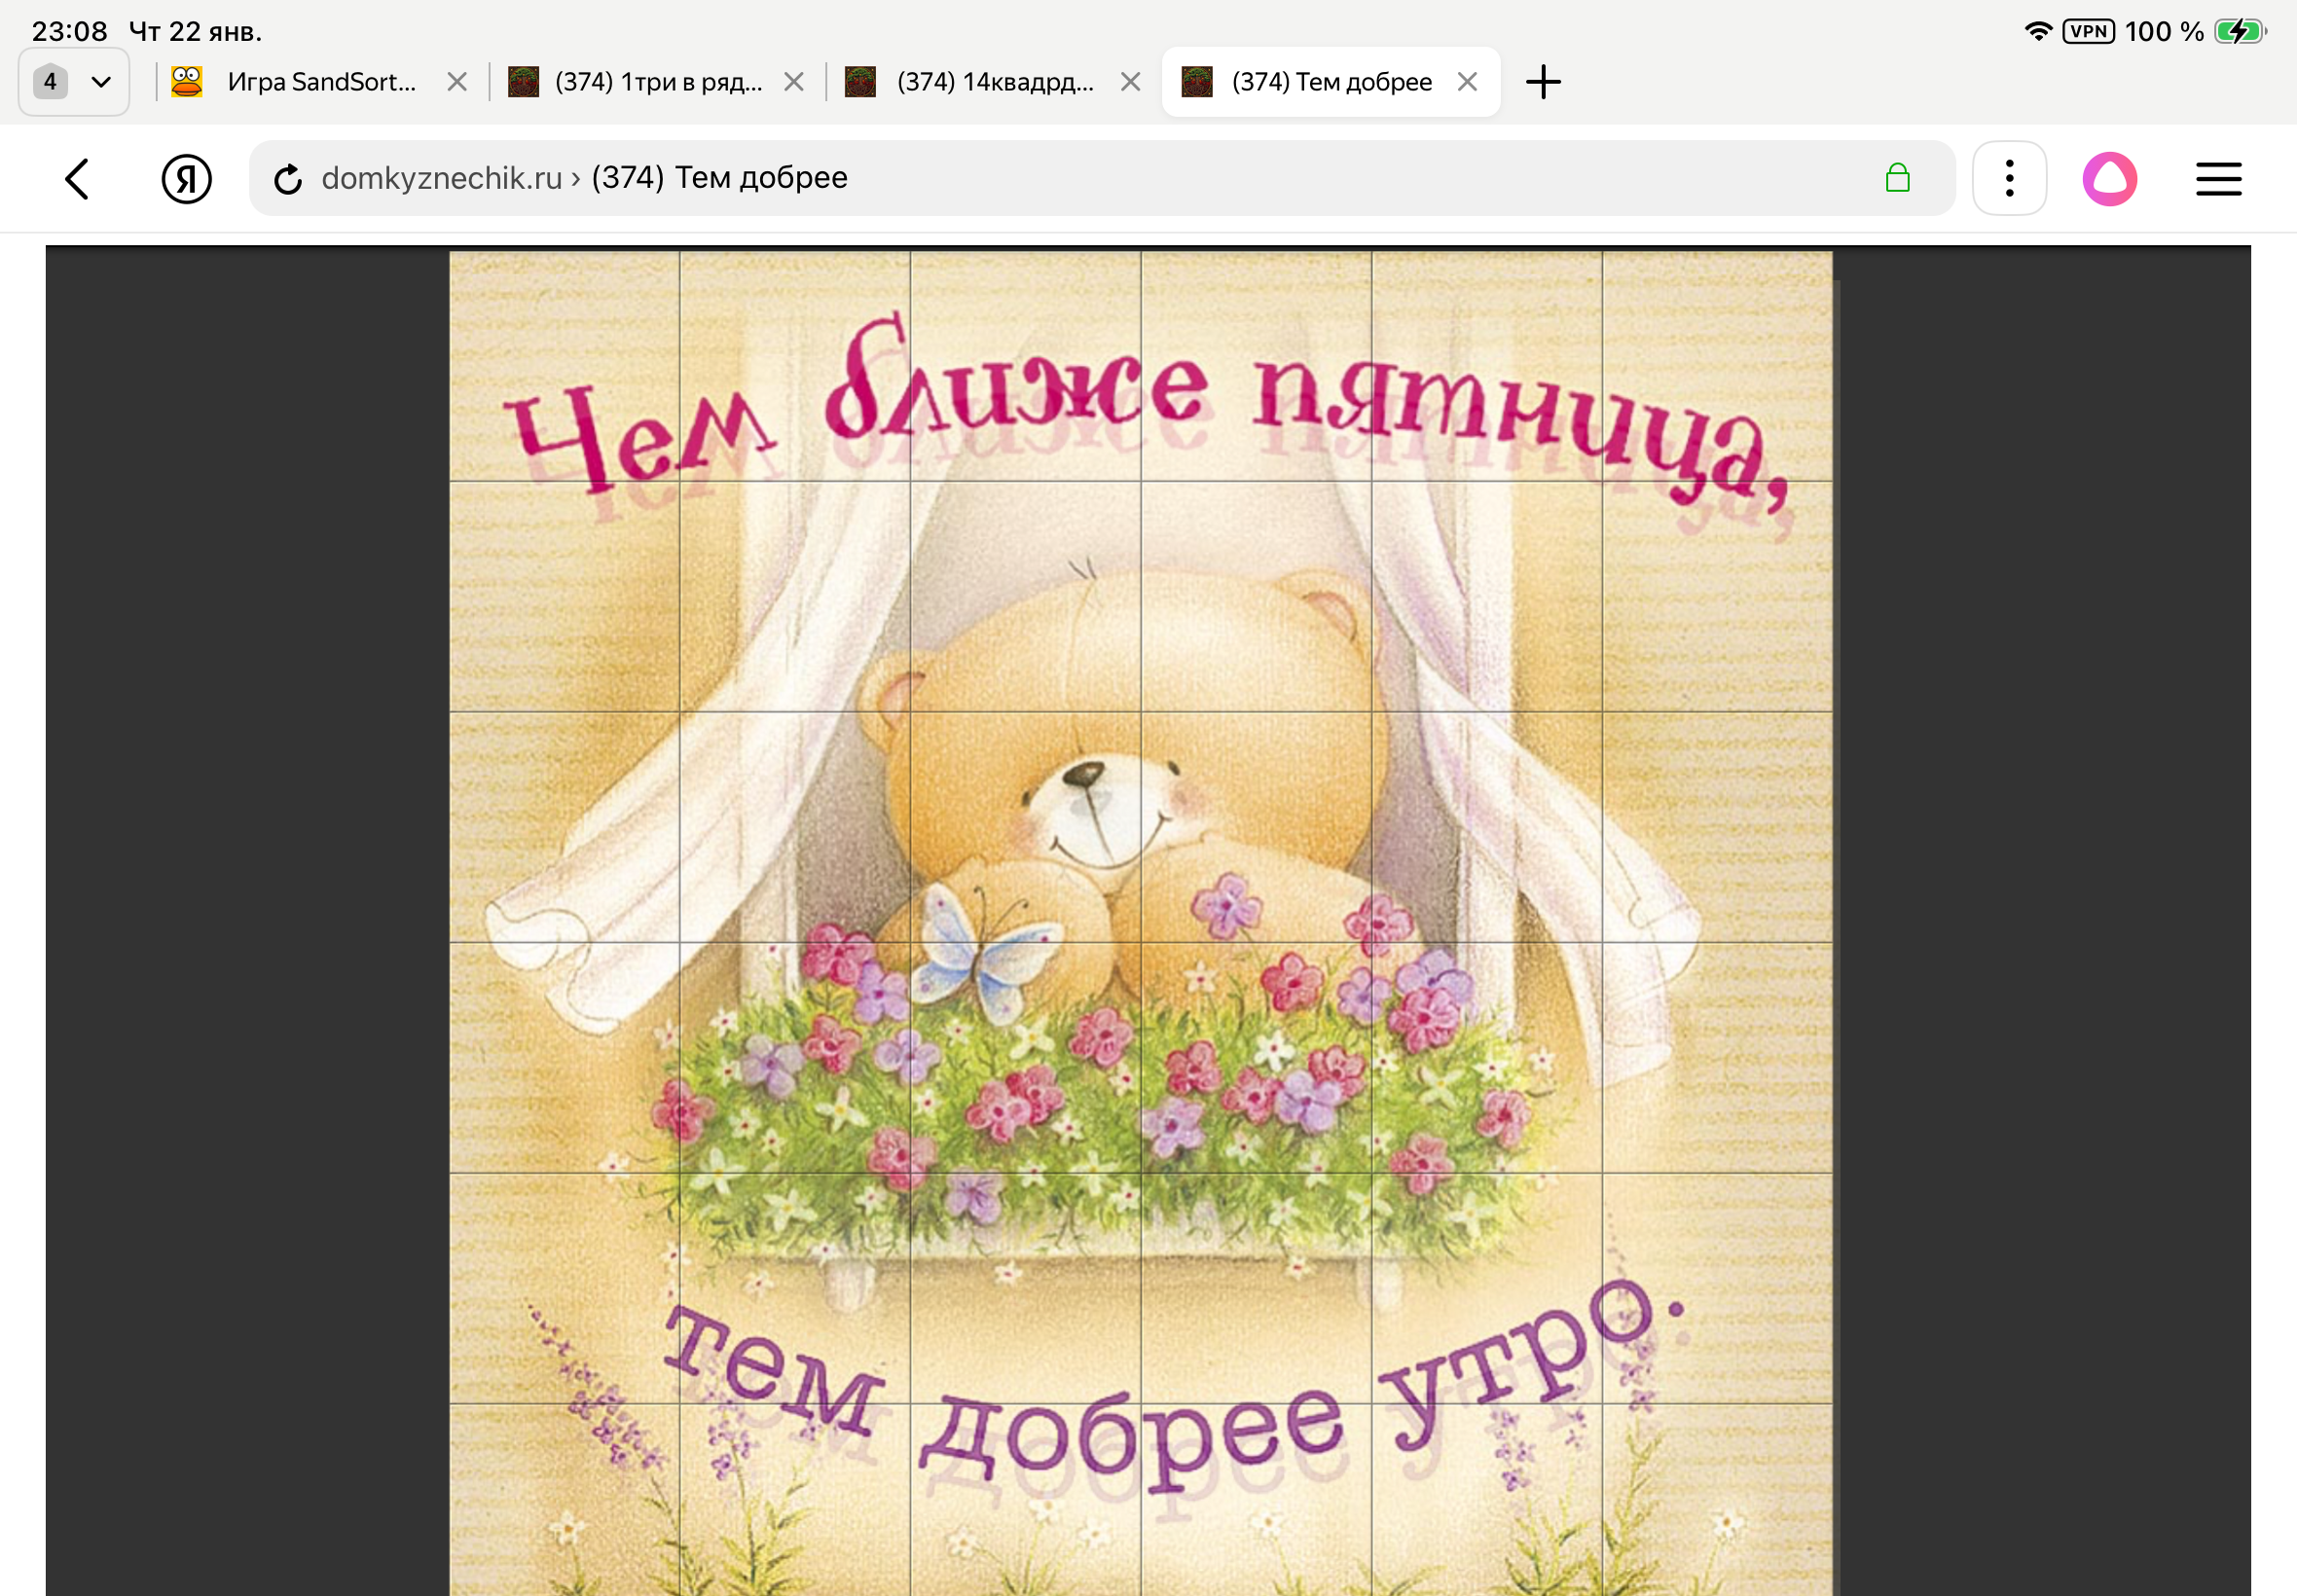Tap the VPN indicator in the status bar
This screenshot has width=2297, height=1596.
[2087, 30]
